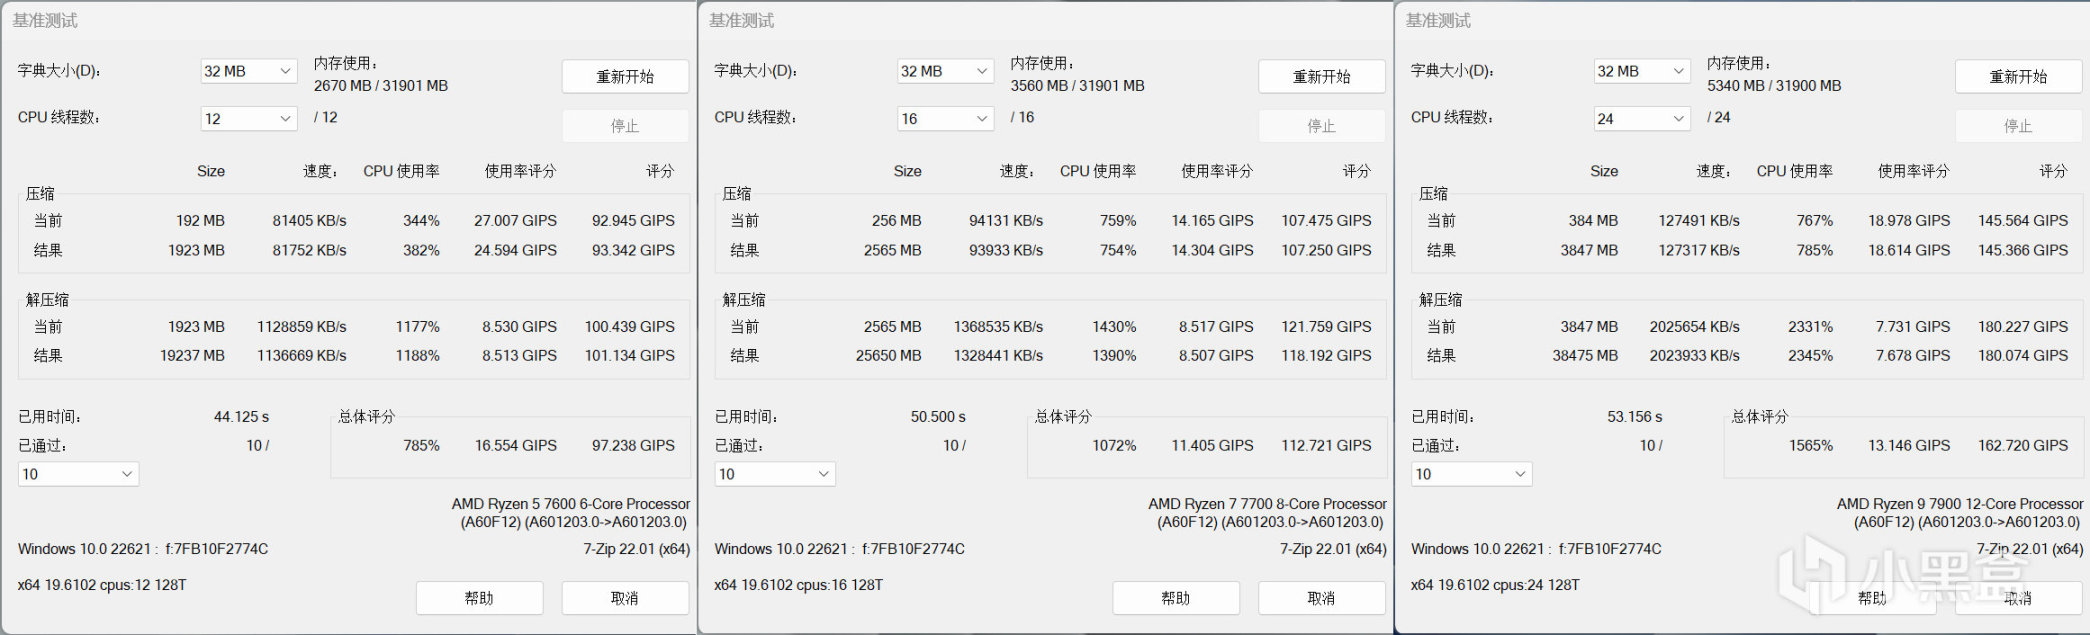
Task: Open dictionary size dropdown in Ryzen 9 7900 window
Action: (1642, 71)
